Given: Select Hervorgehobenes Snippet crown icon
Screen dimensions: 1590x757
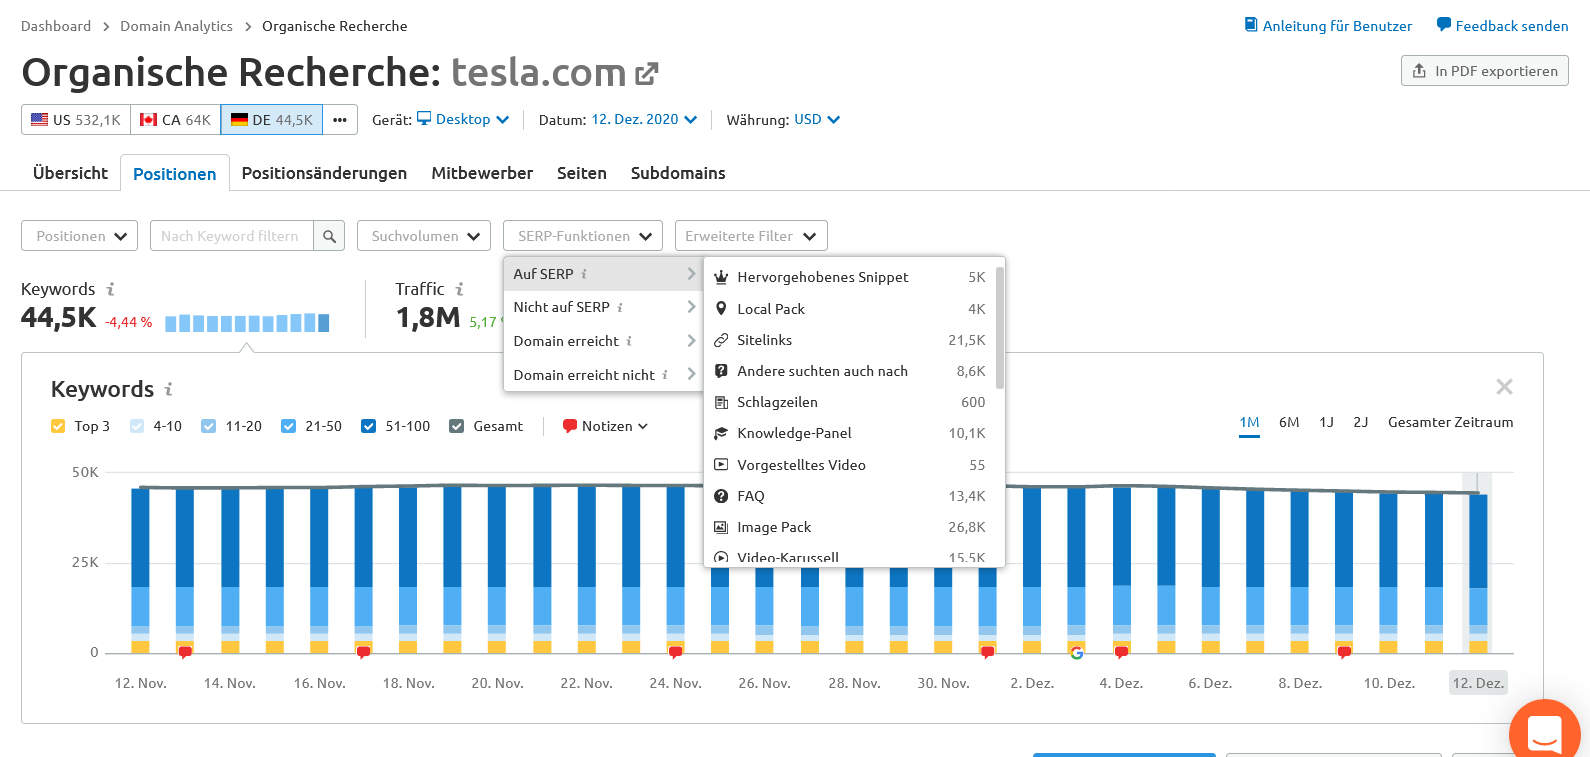Looking at the screenshot, I should (x=721, y=277).
